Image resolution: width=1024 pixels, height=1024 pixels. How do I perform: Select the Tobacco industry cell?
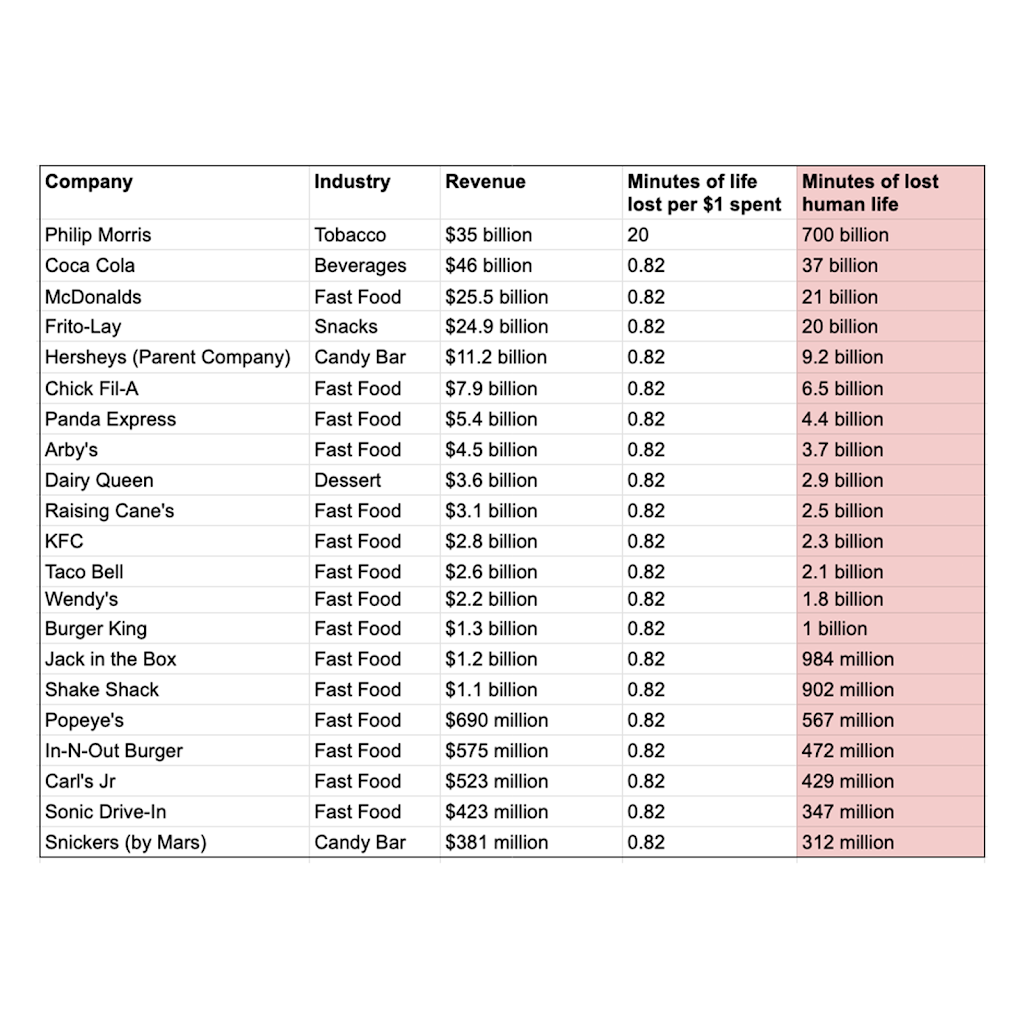click(x=374, y=234)
